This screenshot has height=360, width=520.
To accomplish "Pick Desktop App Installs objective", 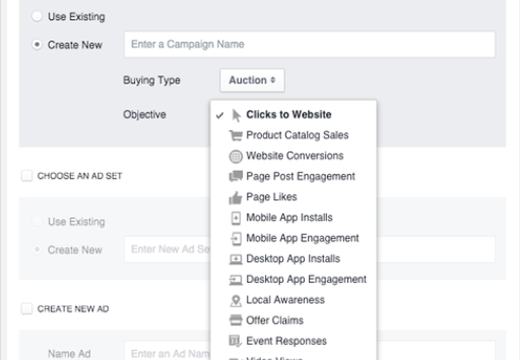I will click(294, 259).
